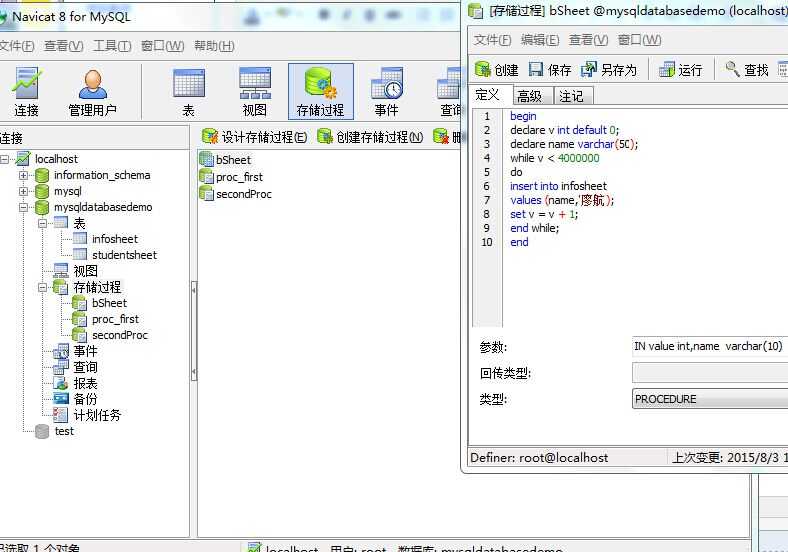The width and height of the screenshot is (788, 552).
Task: Select 报表 reports node in tree
Action: [x=85, y=383]
